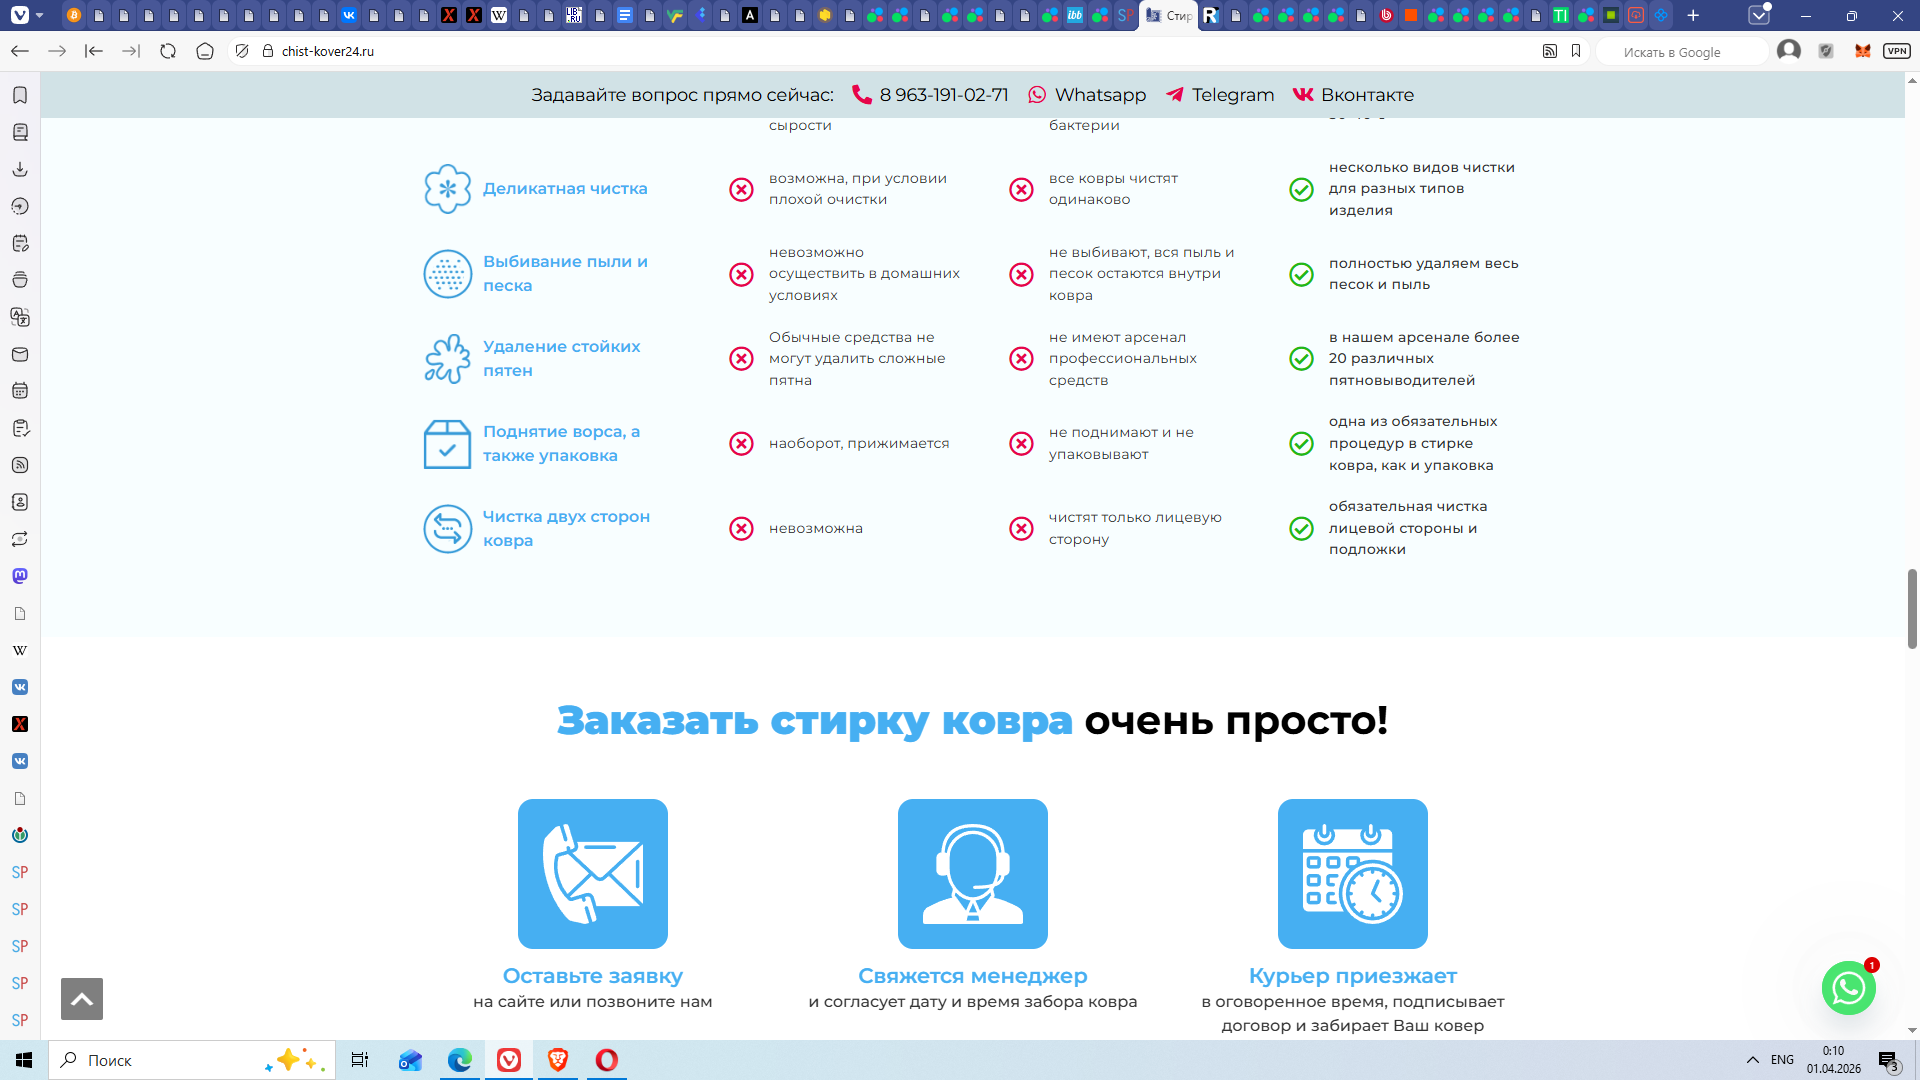Expand hidden system tray icons
The height and width of the screenshot is (1080, 1920).
(x=1752, y=1060)
